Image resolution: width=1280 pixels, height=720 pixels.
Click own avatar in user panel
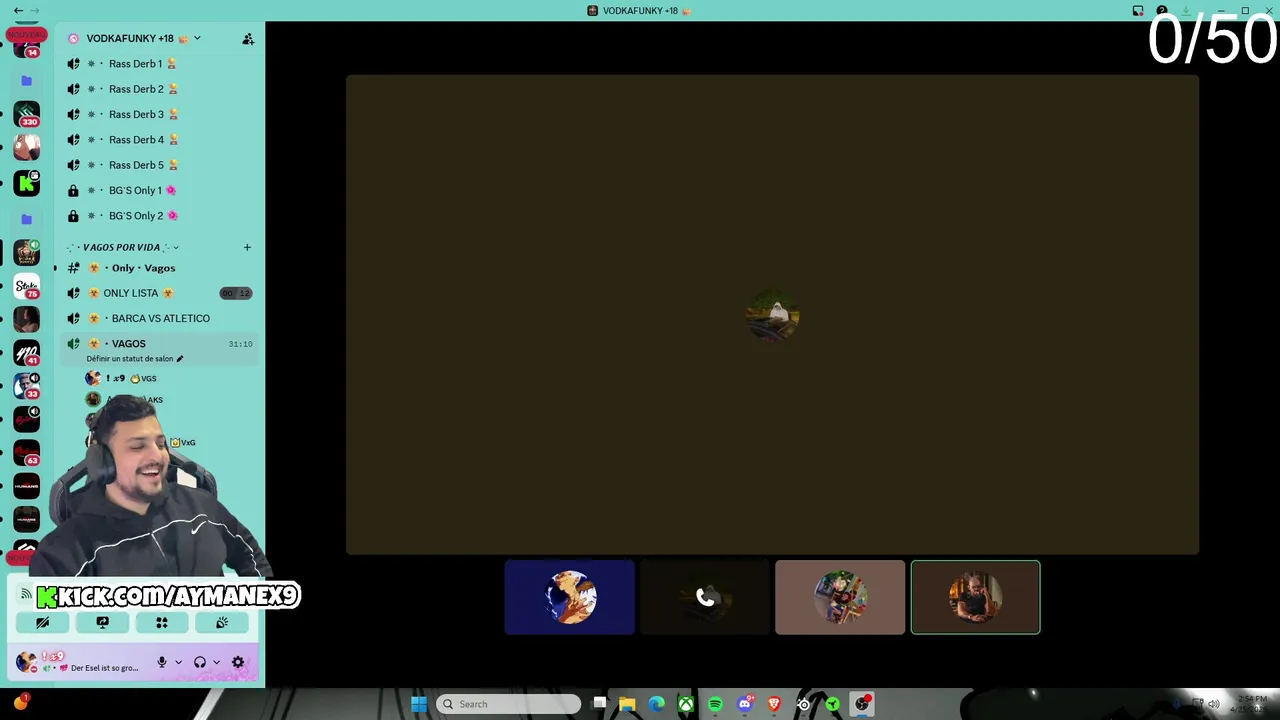(x=27, y=662)
